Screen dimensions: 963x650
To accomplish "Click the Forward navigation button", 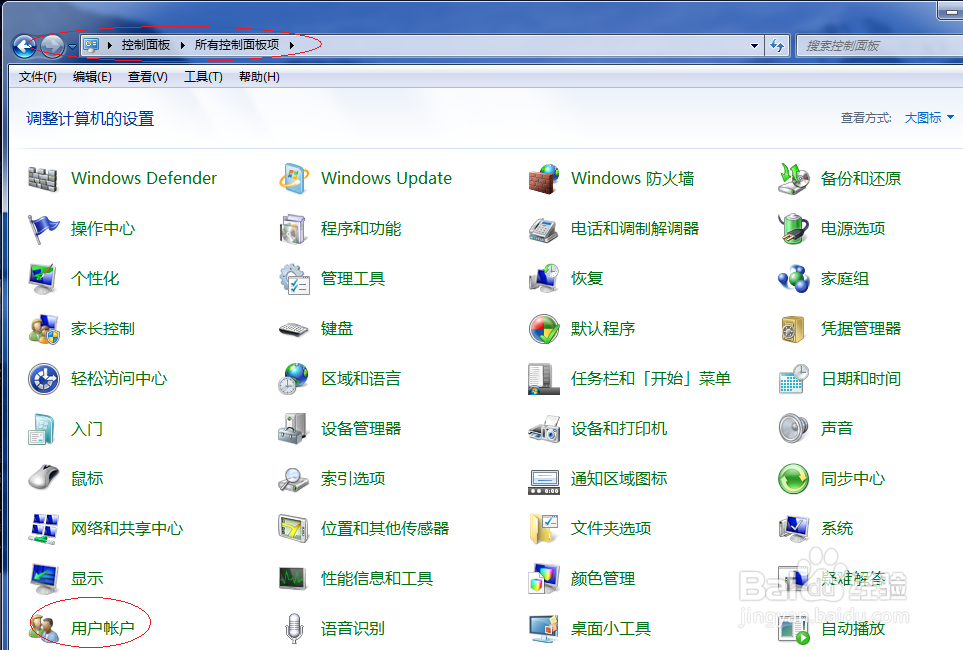I will click(52, 45).
